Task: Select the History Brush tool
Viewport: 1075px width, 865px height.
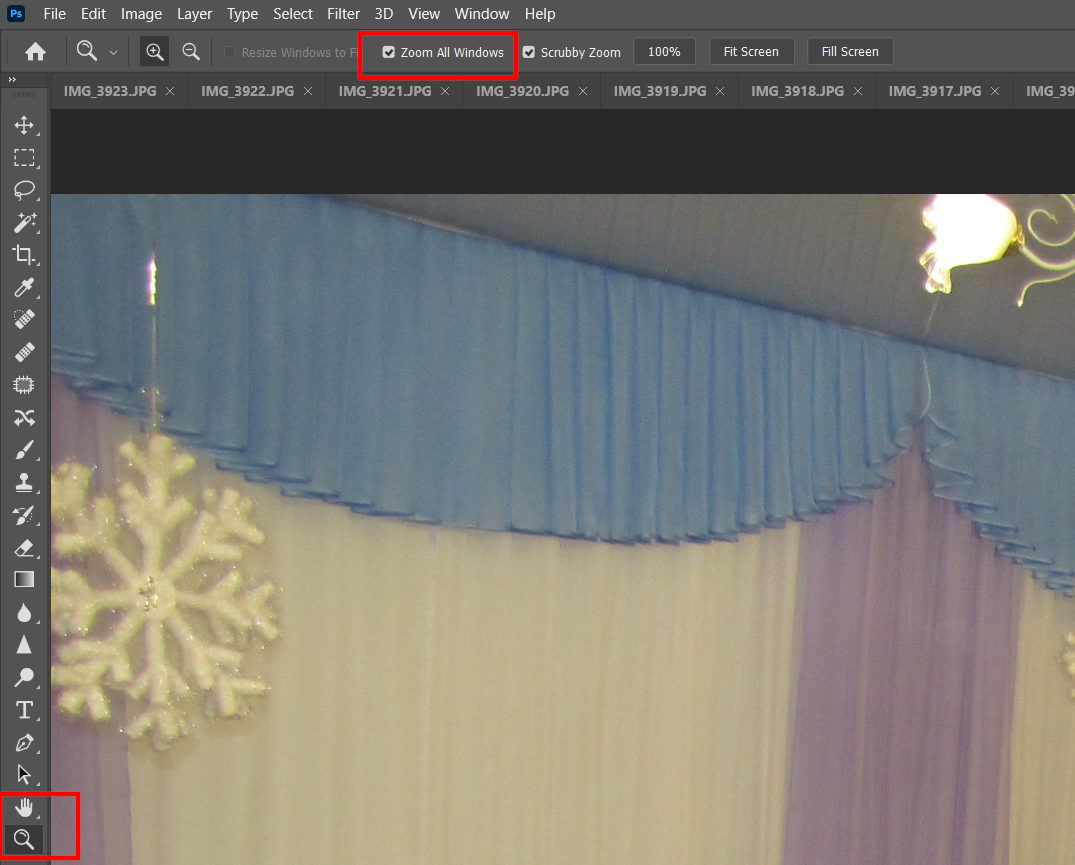Action: pyautogui.click(x=24, y=515)
